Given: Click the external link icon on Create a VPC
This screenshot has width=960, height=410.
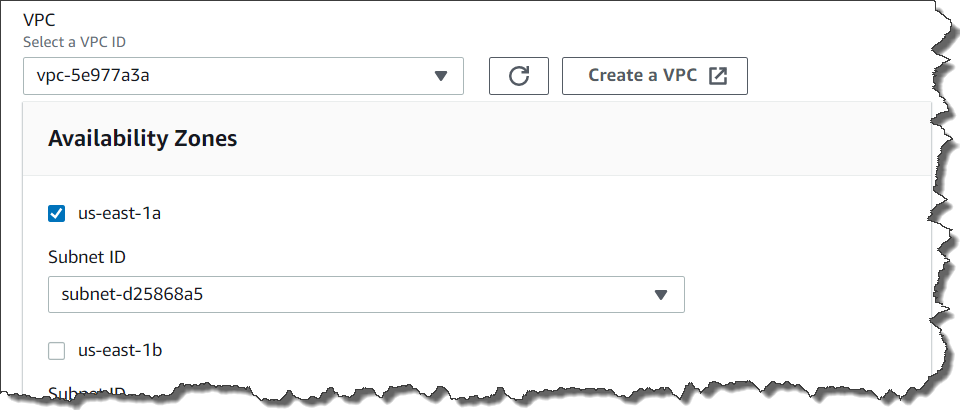Looking at the screenshot, I should click(x=718, y=76).
